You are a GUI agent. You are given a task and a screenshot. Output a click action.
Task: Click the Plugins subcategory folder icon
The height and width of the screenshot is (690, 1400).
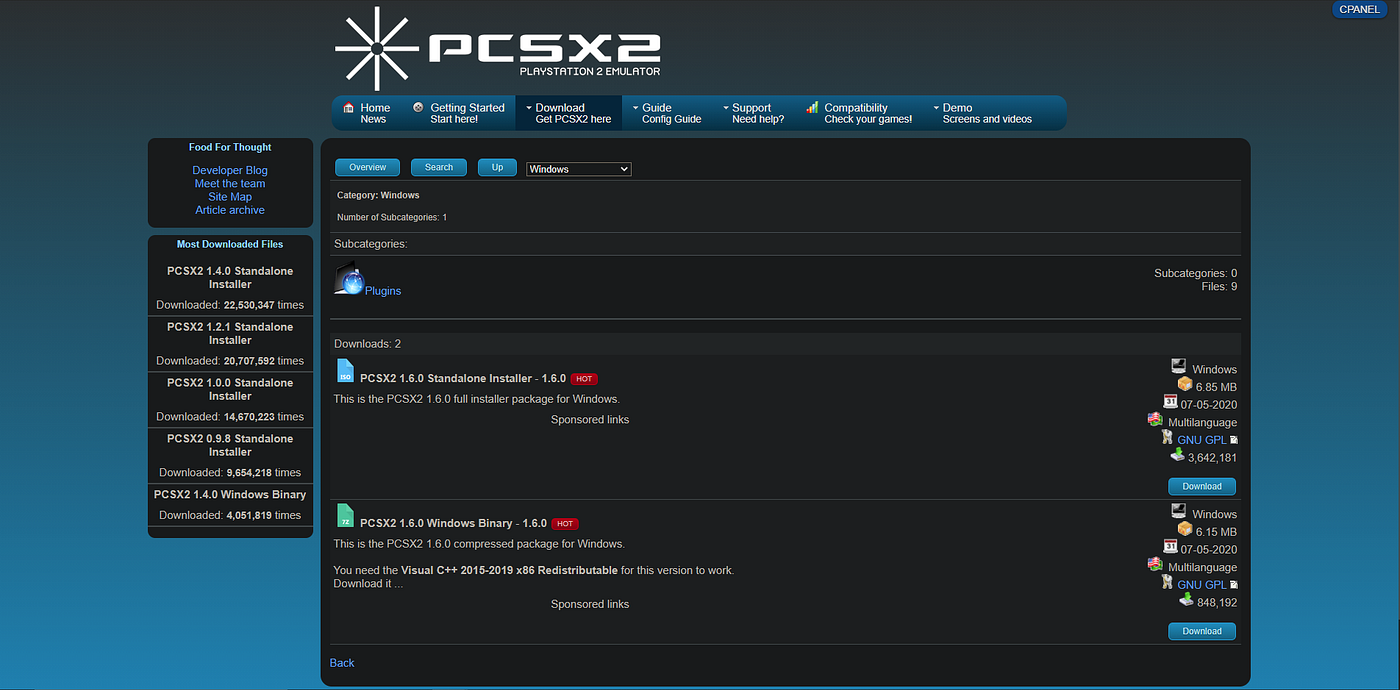(349, 279)
